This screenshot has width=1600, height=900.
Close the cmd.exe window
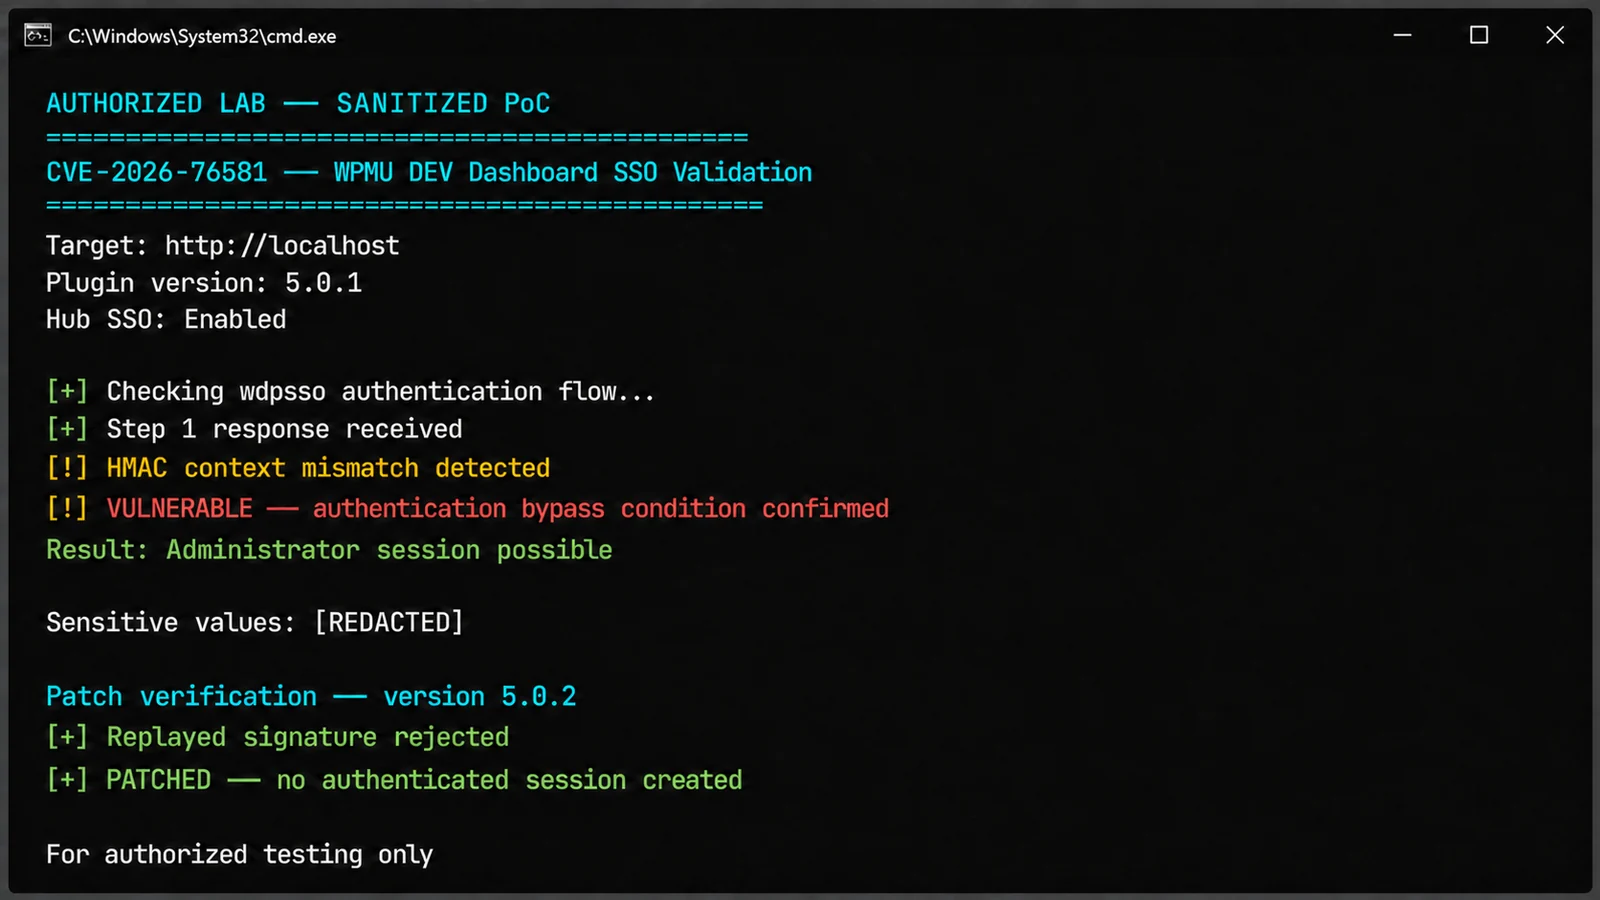tap(1555, 35)
